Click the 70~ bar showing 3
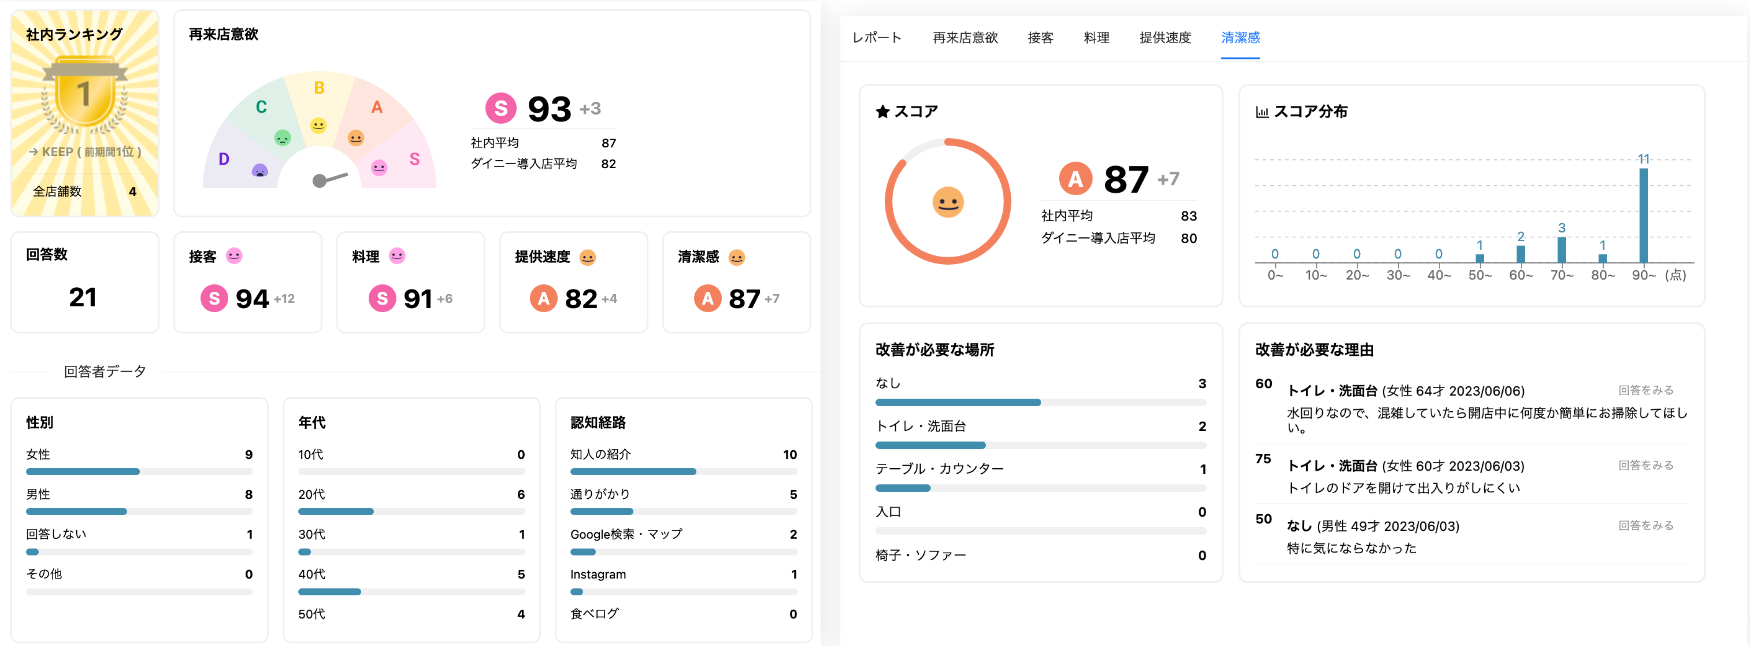 pyautogui.click(x=1562, y=250)
